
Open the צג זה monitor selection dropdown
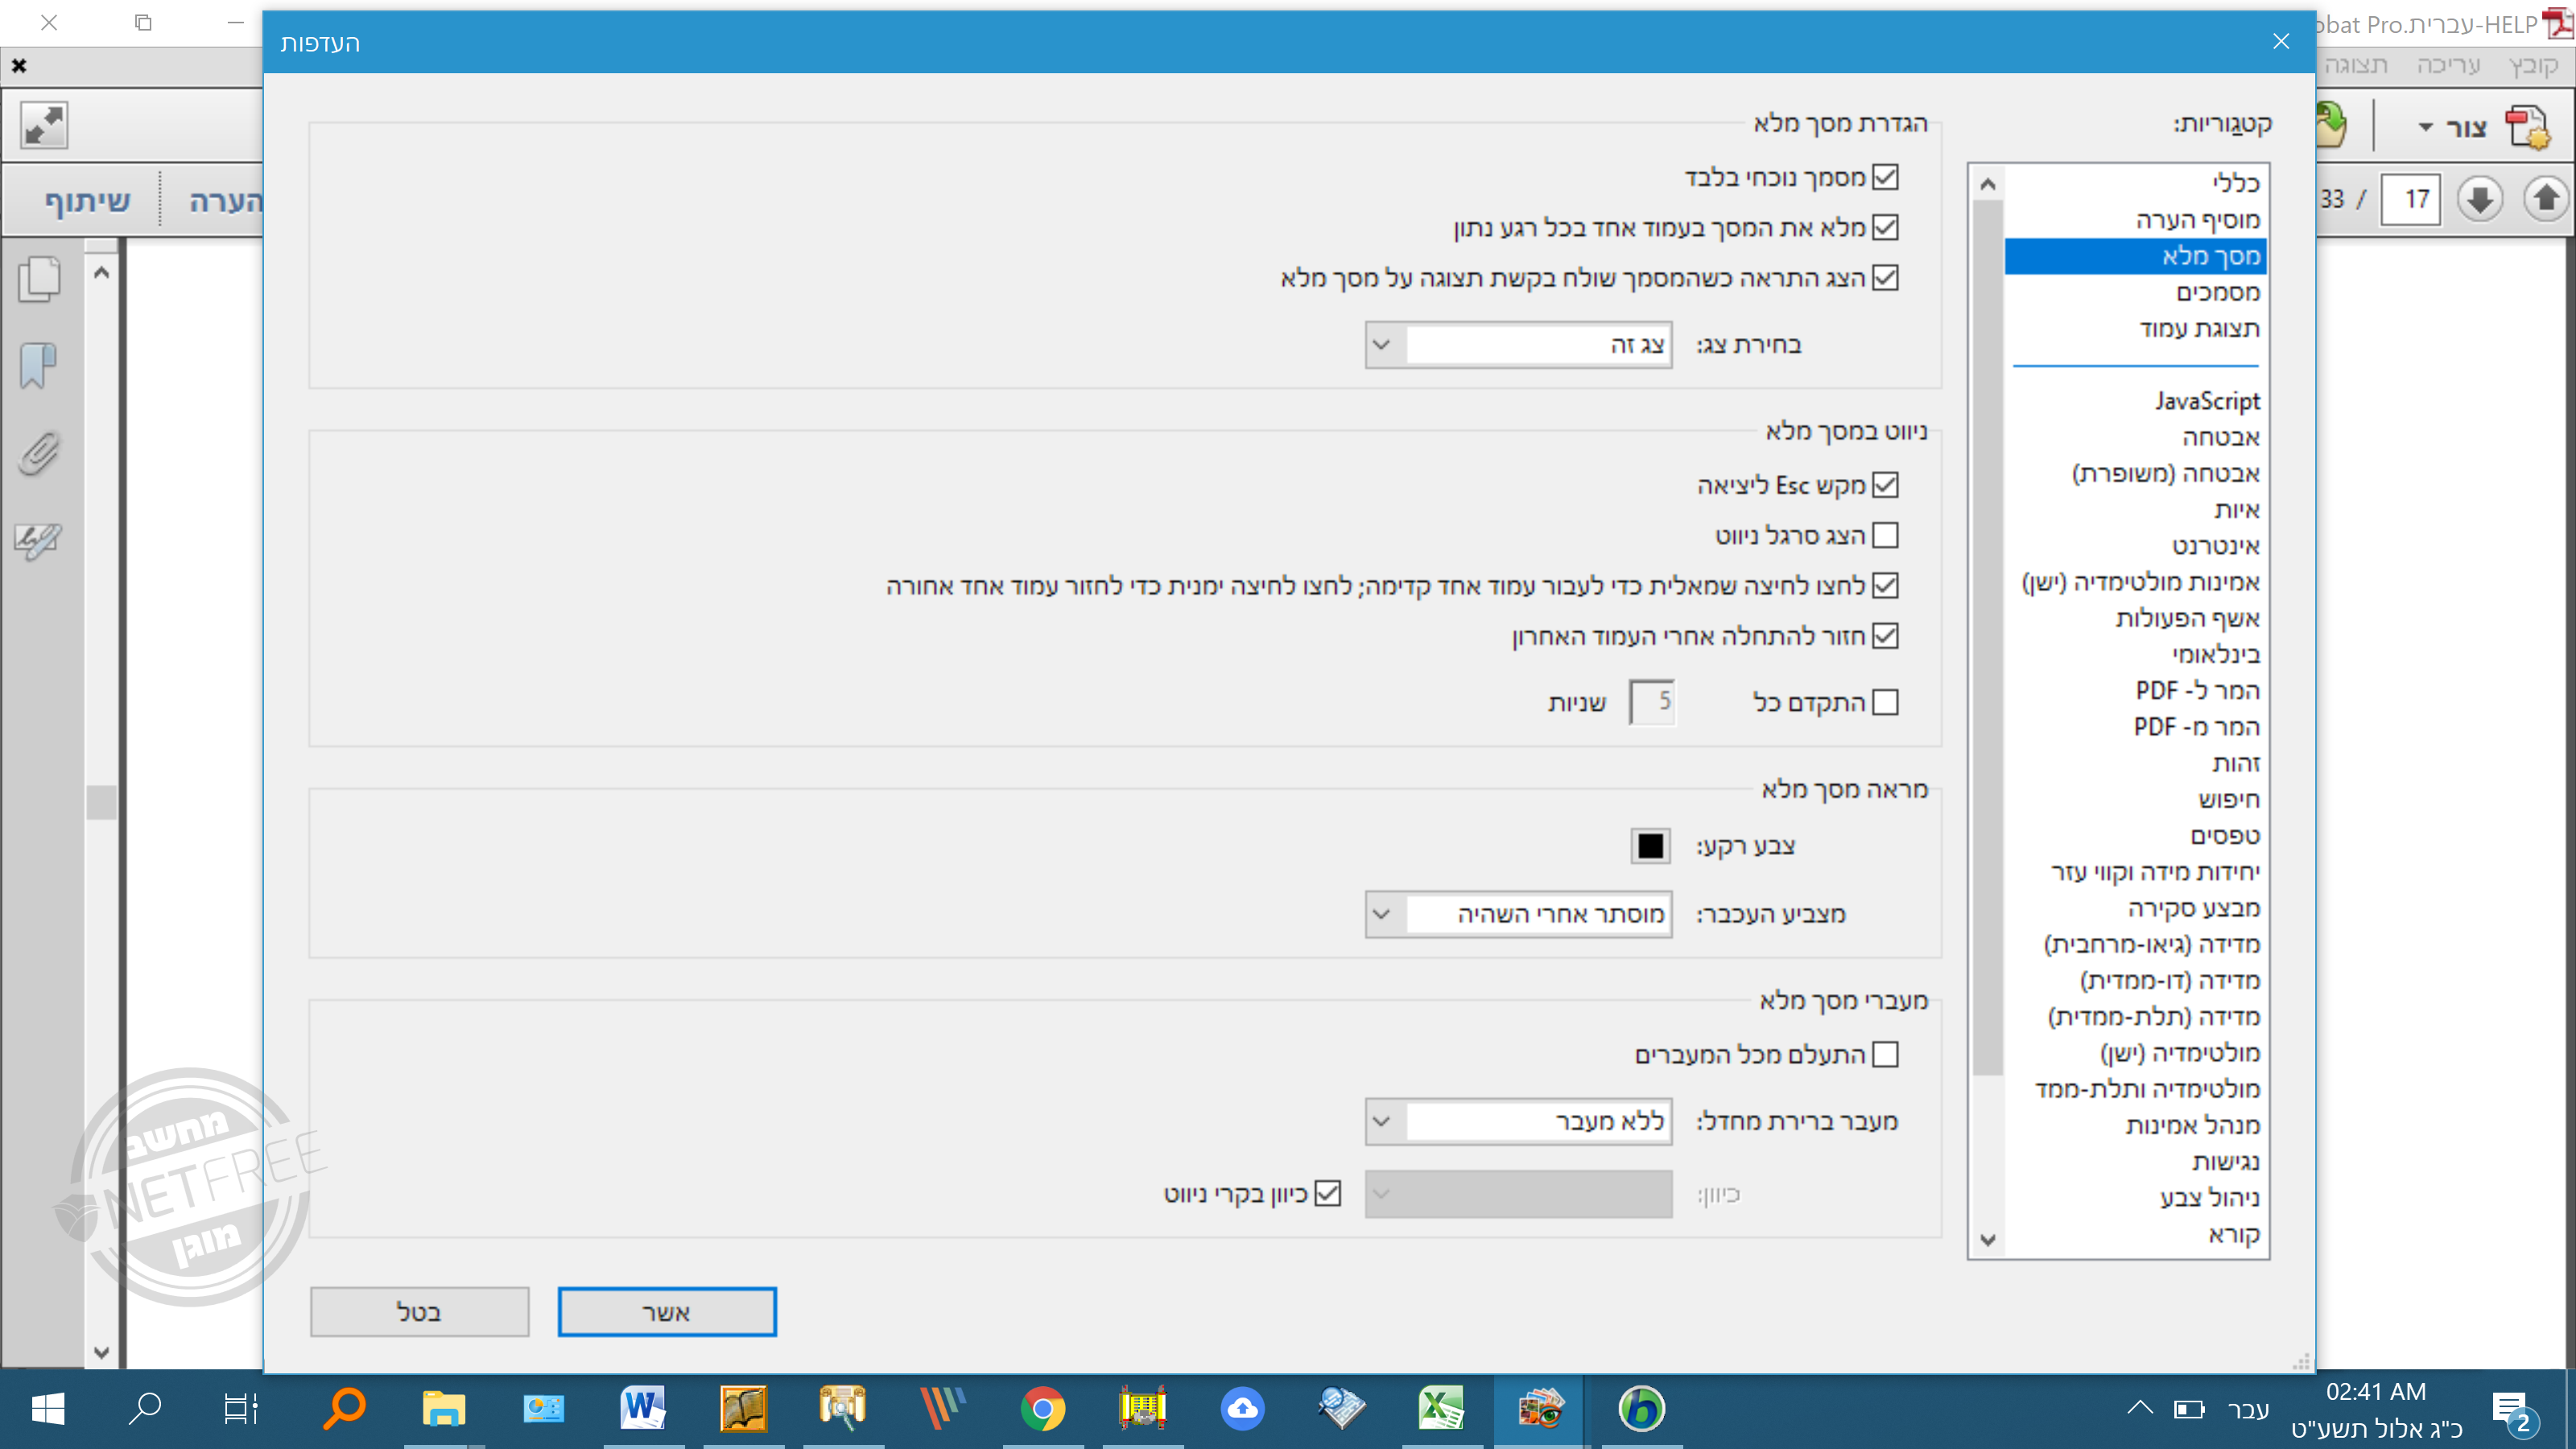1382,344
